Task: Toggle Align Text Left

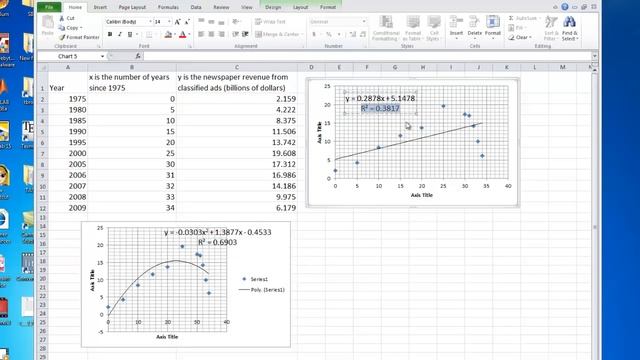Action: (201, 34)
